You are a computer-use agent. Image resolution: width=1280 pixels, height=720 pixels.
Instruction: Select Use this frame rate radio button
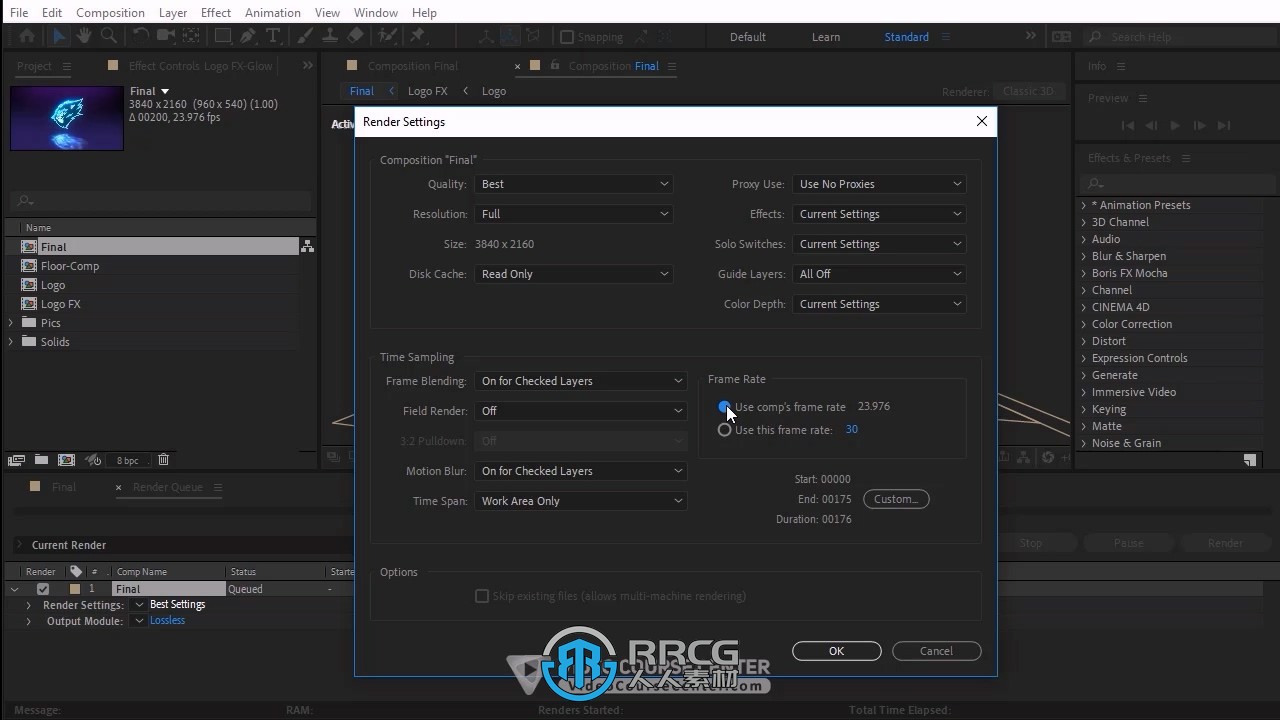[x=724, y=430]
